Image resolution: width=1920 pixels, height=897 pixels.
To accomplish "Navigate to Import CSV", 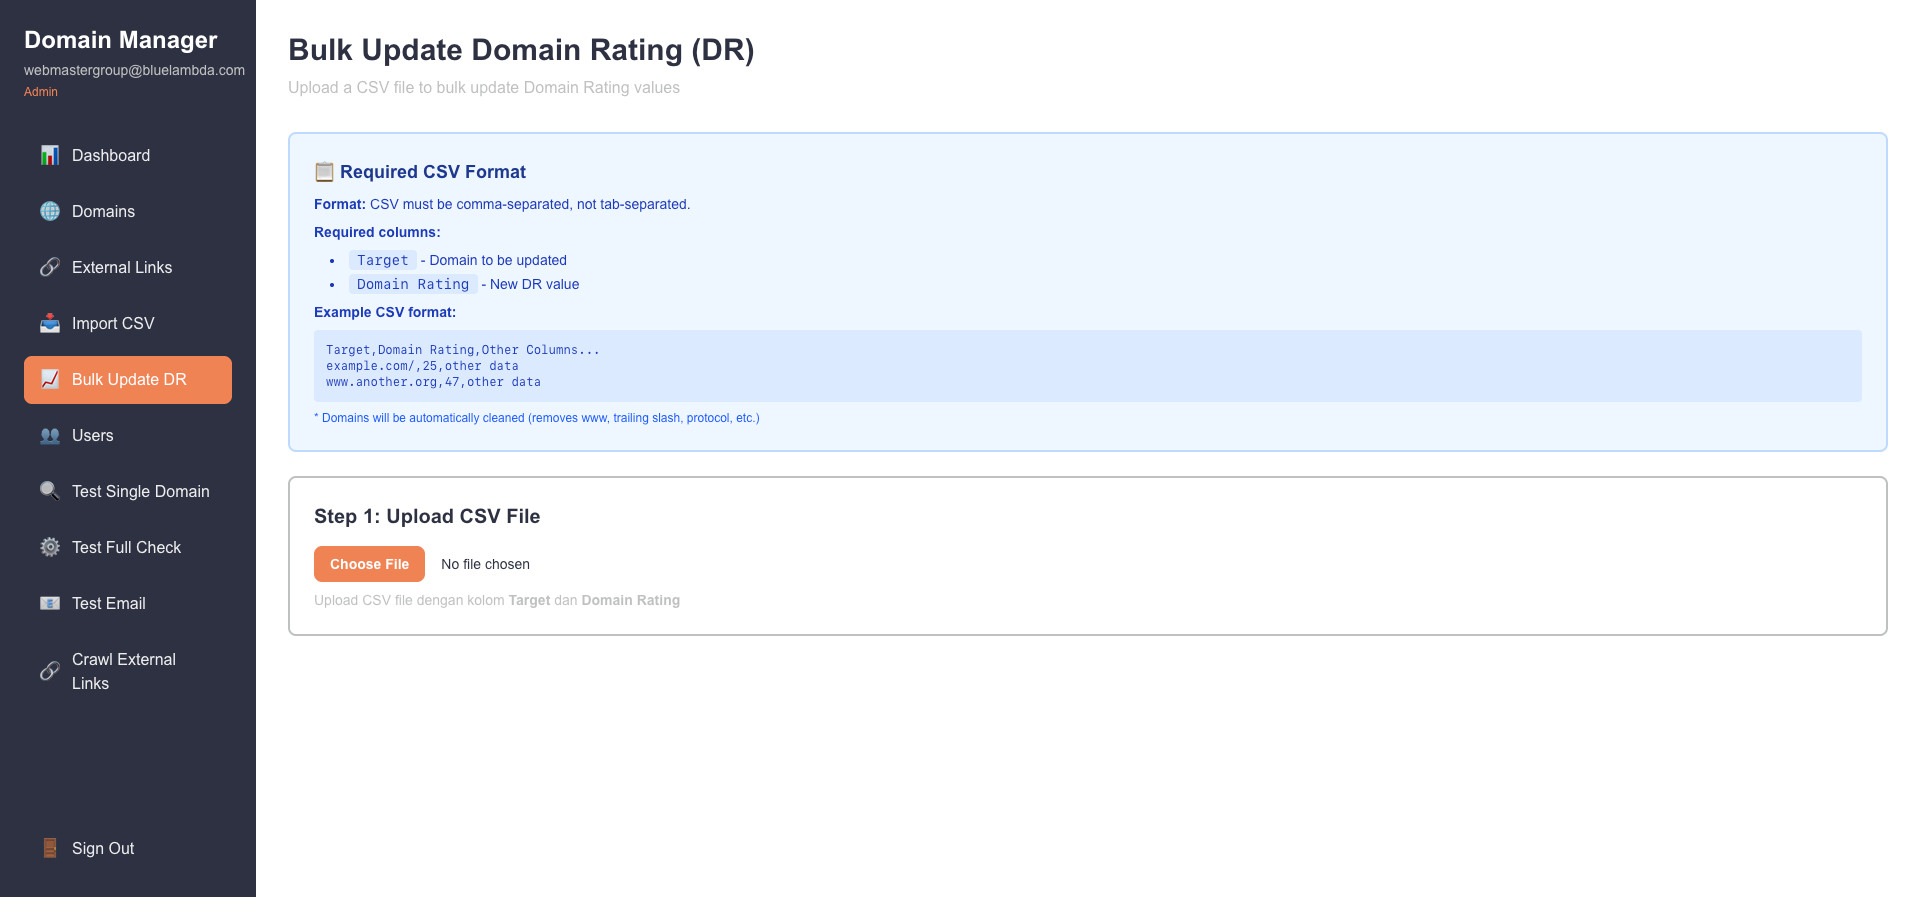I will pos(128,323).
